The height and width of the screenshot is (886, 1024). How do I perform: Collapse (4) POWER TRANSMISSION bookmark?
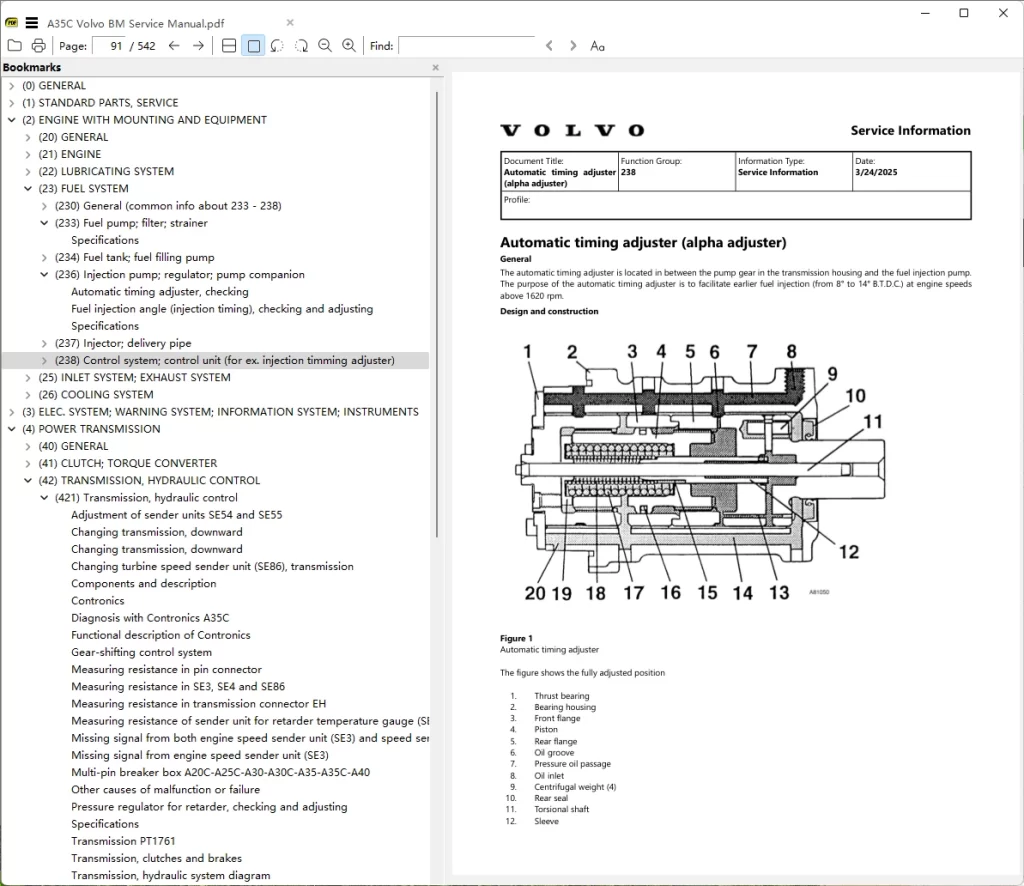coord(11,429)
